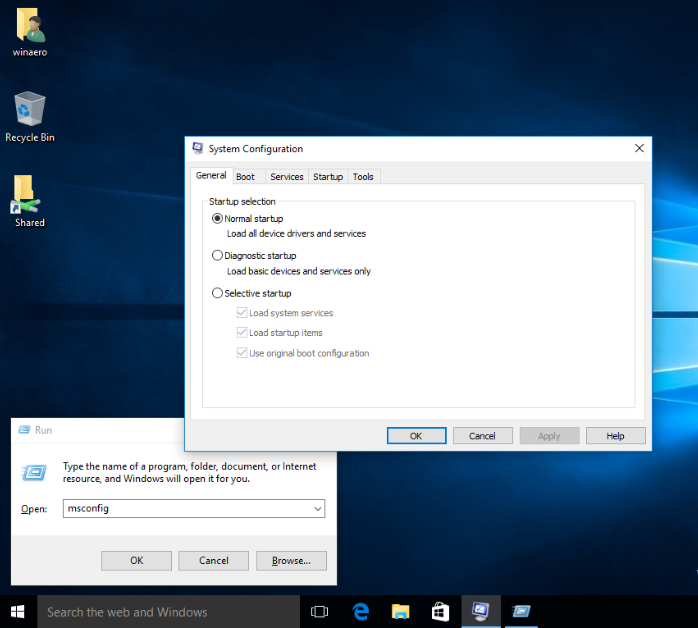This screenshot has height=628, width=698.
Task: Click the Apply button
Action: tap(549, 436)
